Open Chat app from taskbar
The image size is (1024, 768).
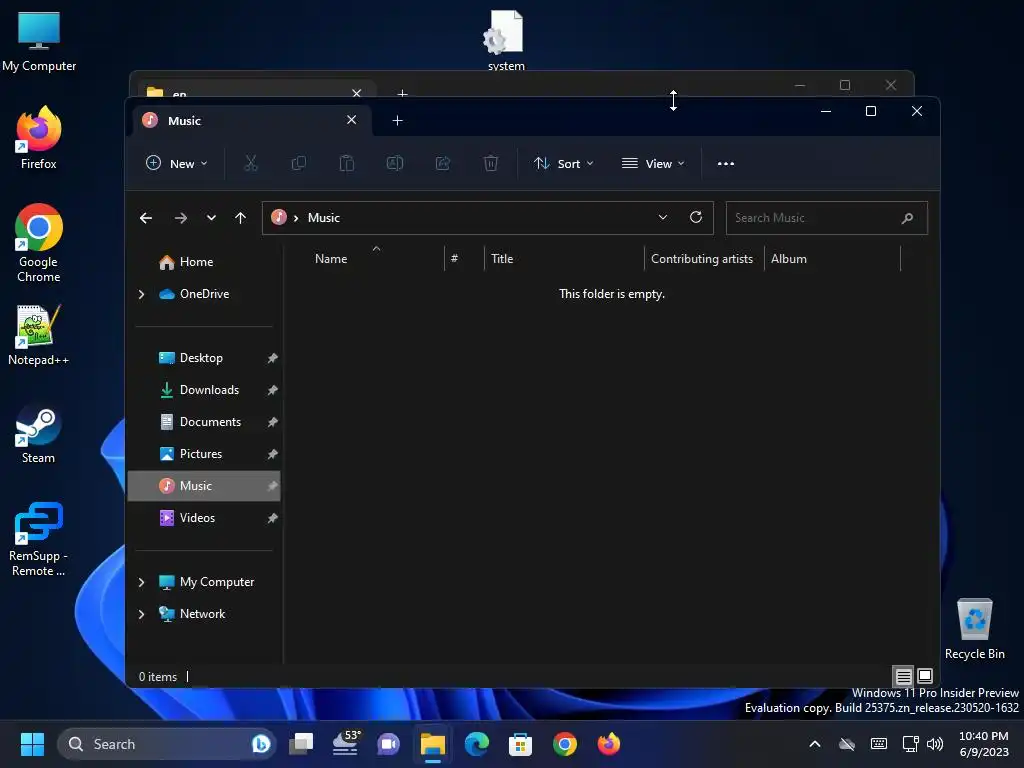pyautogui.click(x=389, y=744)
